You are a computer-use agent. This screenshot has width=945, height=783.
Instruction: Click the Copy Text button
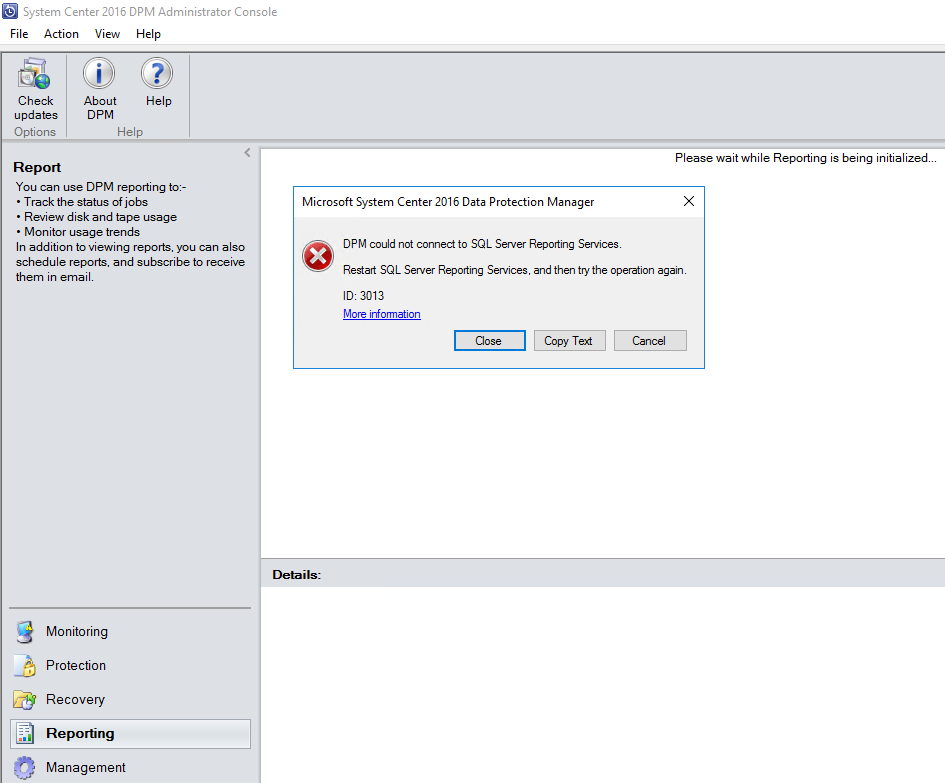[570, 341]
